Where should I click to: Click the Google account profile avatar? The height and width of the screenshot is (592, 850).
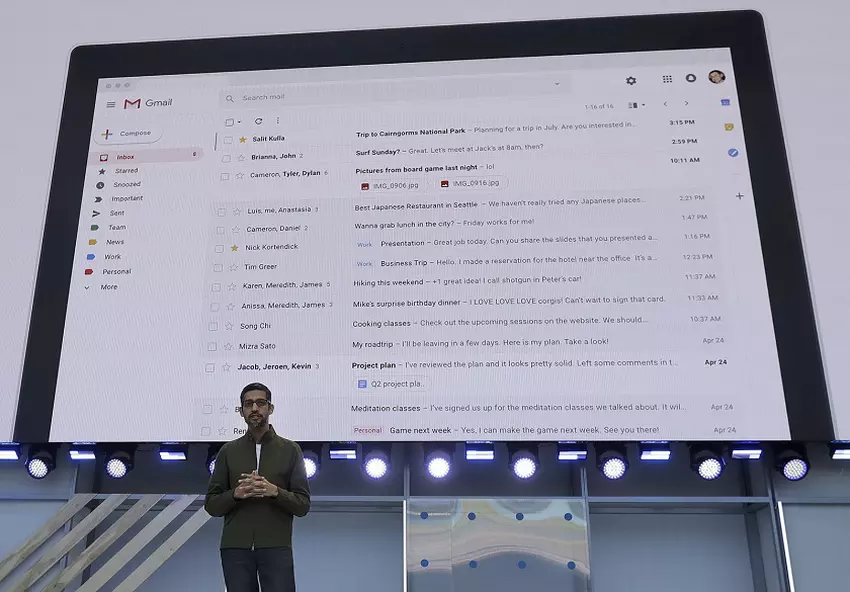(x=717, y=77)
